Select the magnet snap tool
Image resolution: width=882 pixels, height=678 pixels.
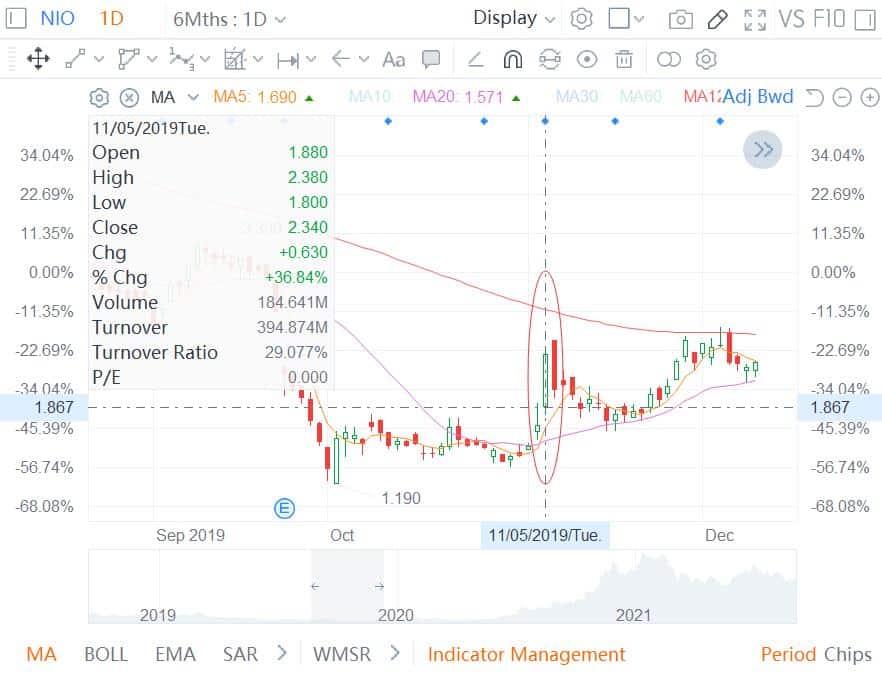pos(512,60)
